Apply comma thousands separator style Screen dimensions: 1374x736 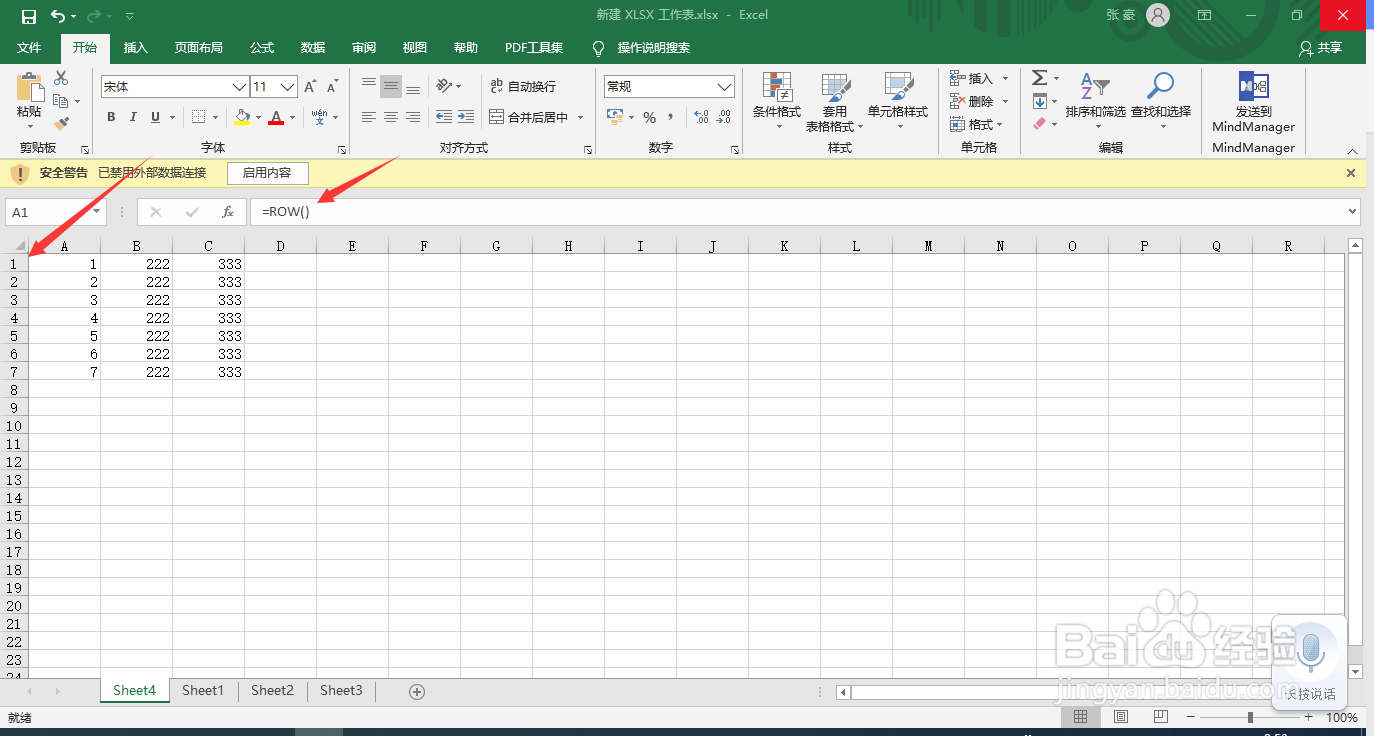(x=670, y=118)
